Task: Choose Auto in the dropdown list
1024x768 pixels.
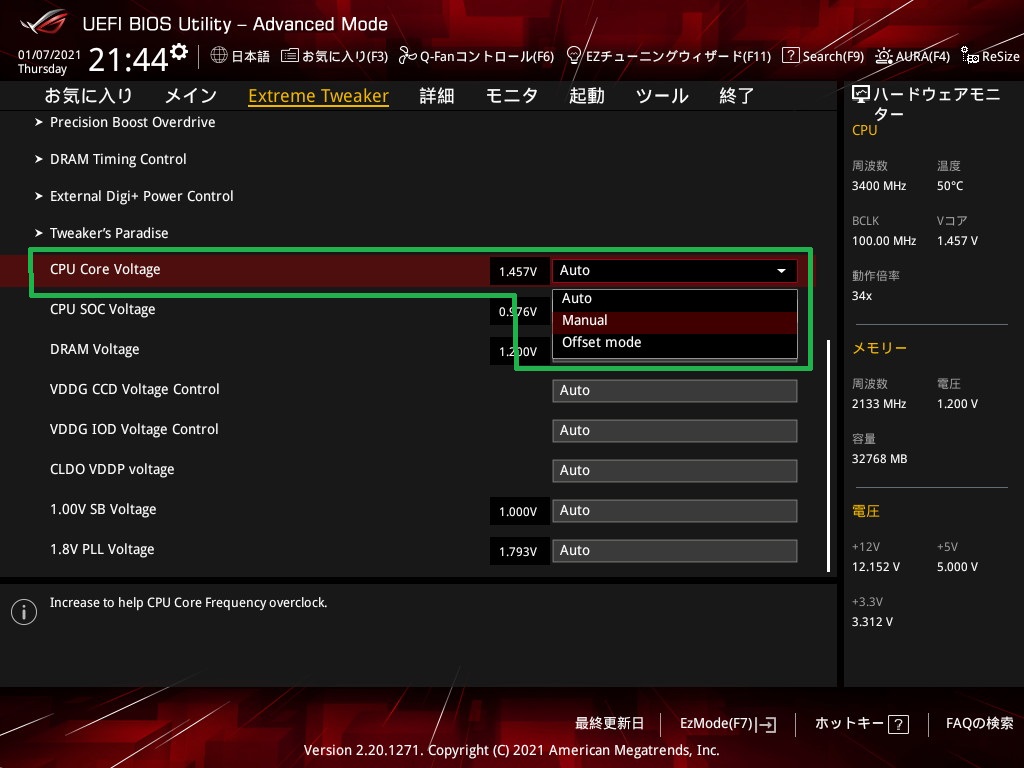Action: click(x=675, y=298)
